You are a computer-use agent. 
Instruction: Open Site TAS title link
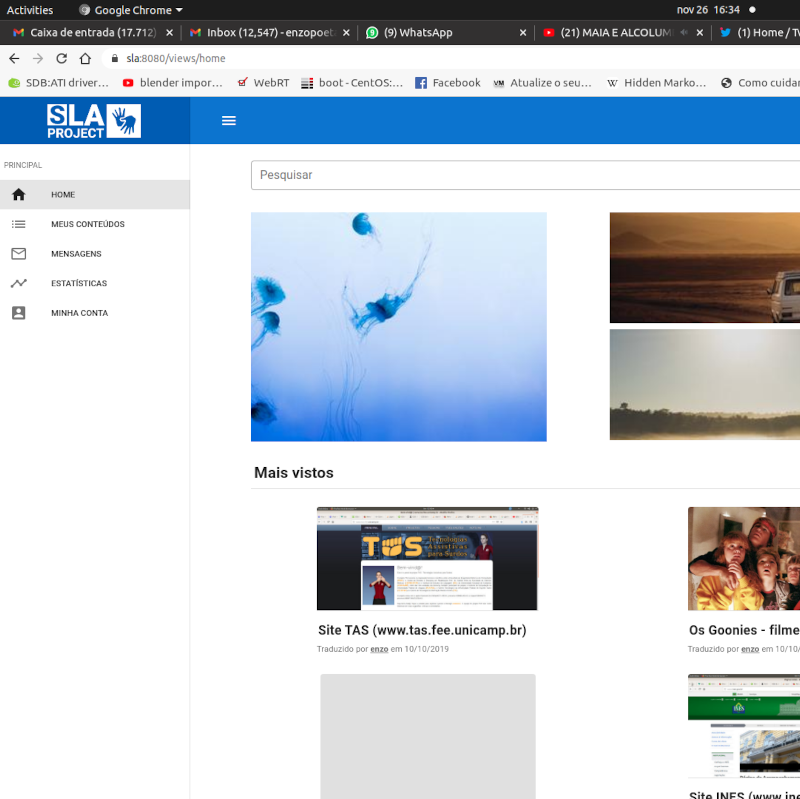pos(421,630)
